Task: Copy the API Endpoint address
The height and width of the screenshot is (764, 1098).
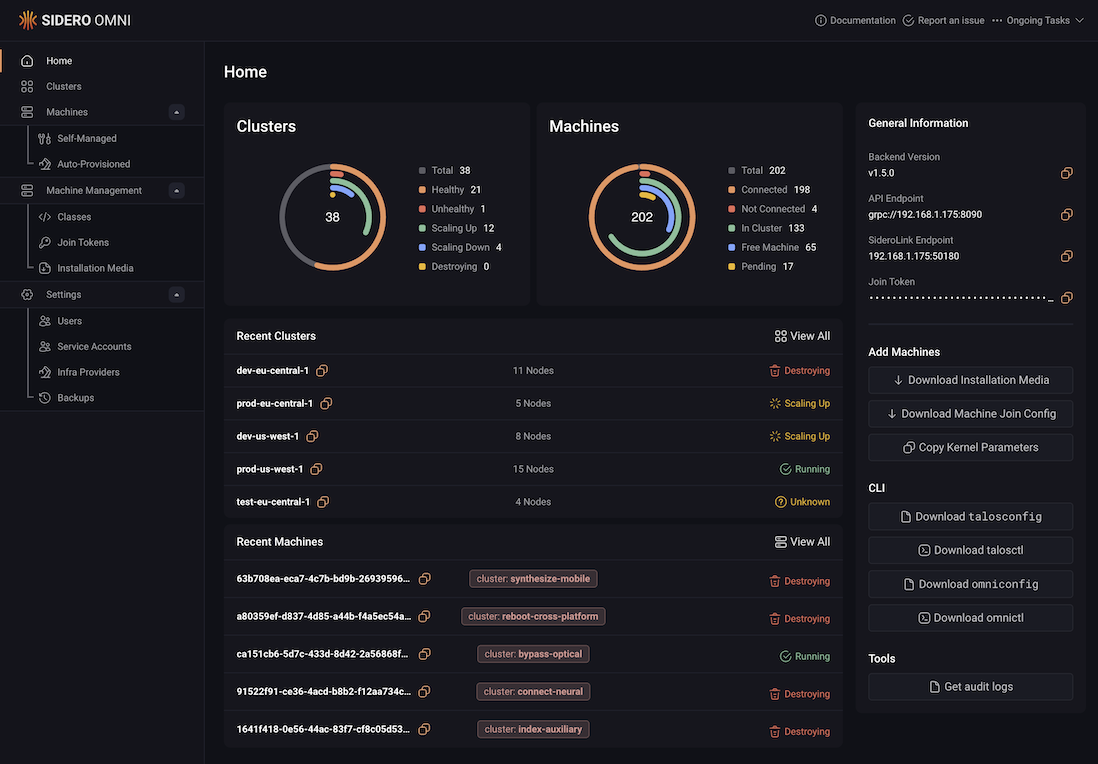Action: pos(1066,214)
